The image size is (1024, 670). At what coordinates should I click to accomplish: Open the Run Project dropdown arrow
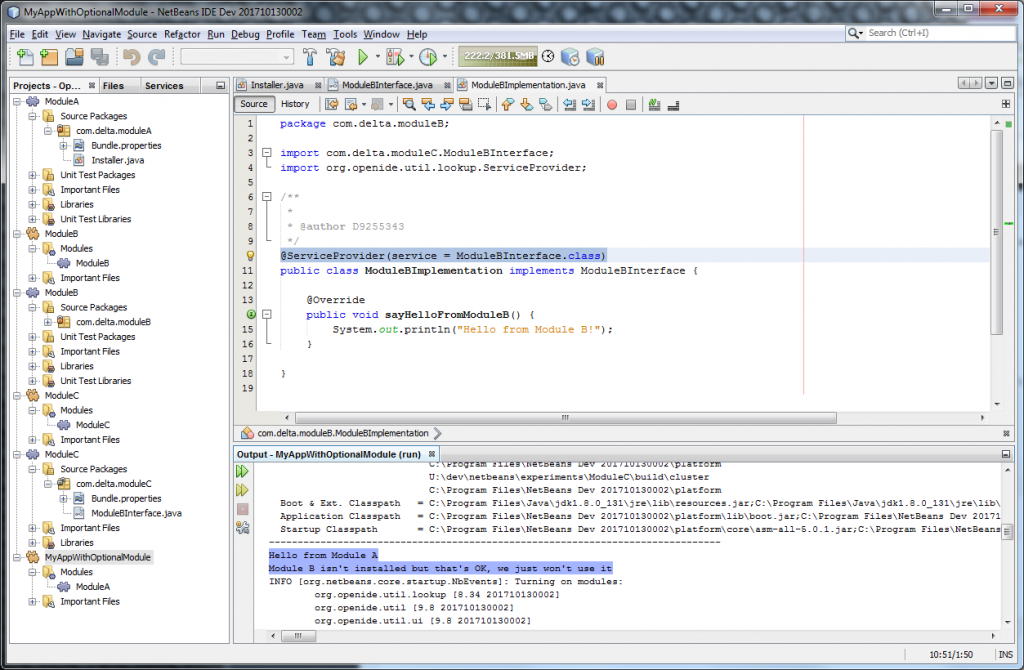click(x=377, y=57)
